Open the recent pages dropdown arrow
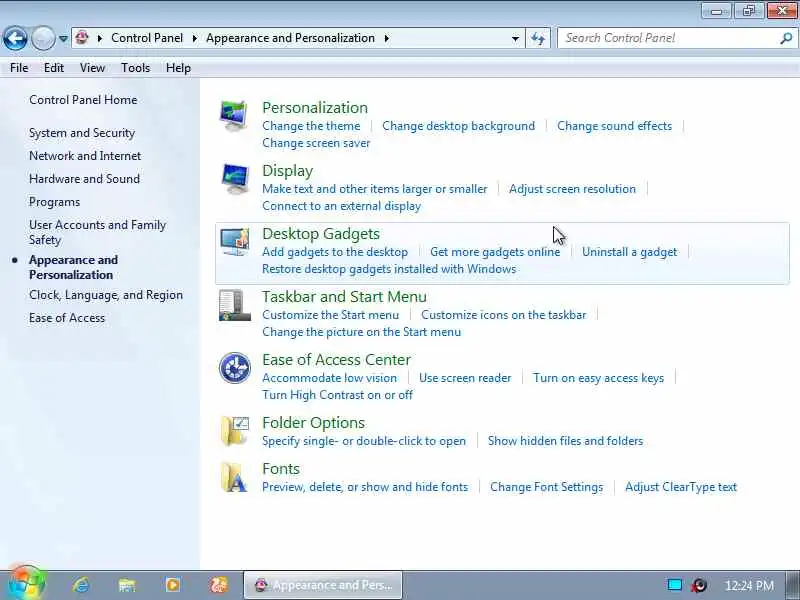The height and width of the screenshot is (600, 800). click(63, 38)
